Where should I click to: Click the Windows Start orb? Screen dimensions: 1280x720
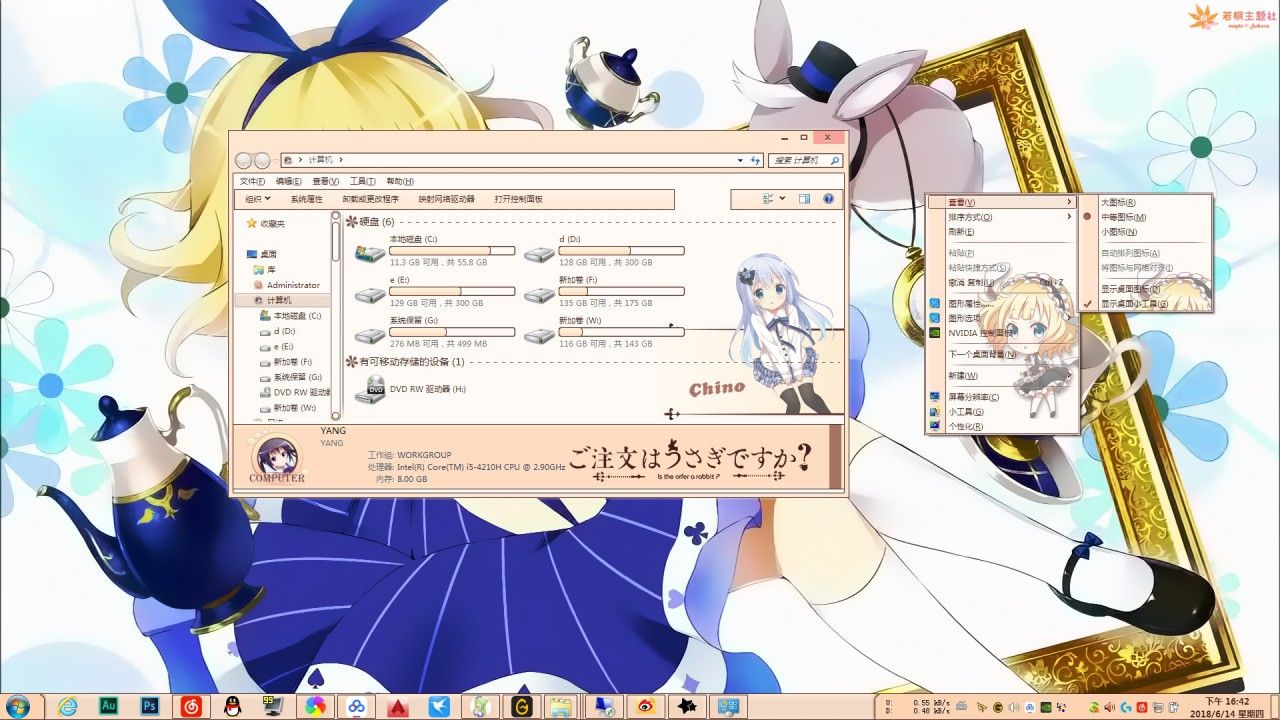18,706
